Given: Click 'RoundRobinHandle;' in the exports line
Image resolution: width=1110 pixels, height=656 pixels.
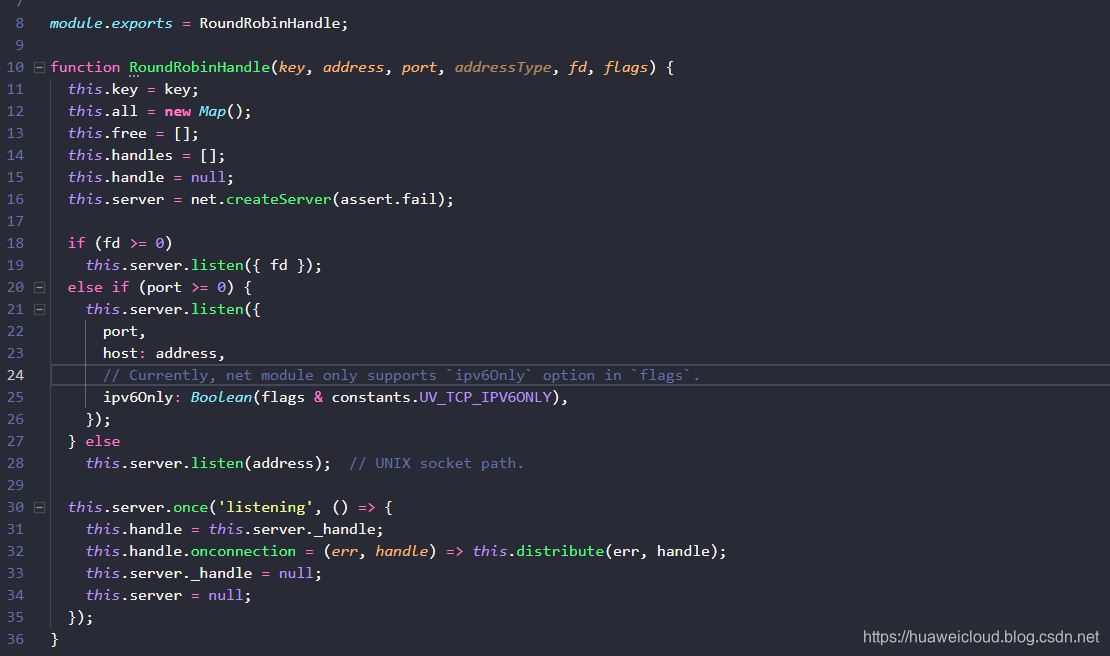Looking at the screenshot, I should (274, 23).
